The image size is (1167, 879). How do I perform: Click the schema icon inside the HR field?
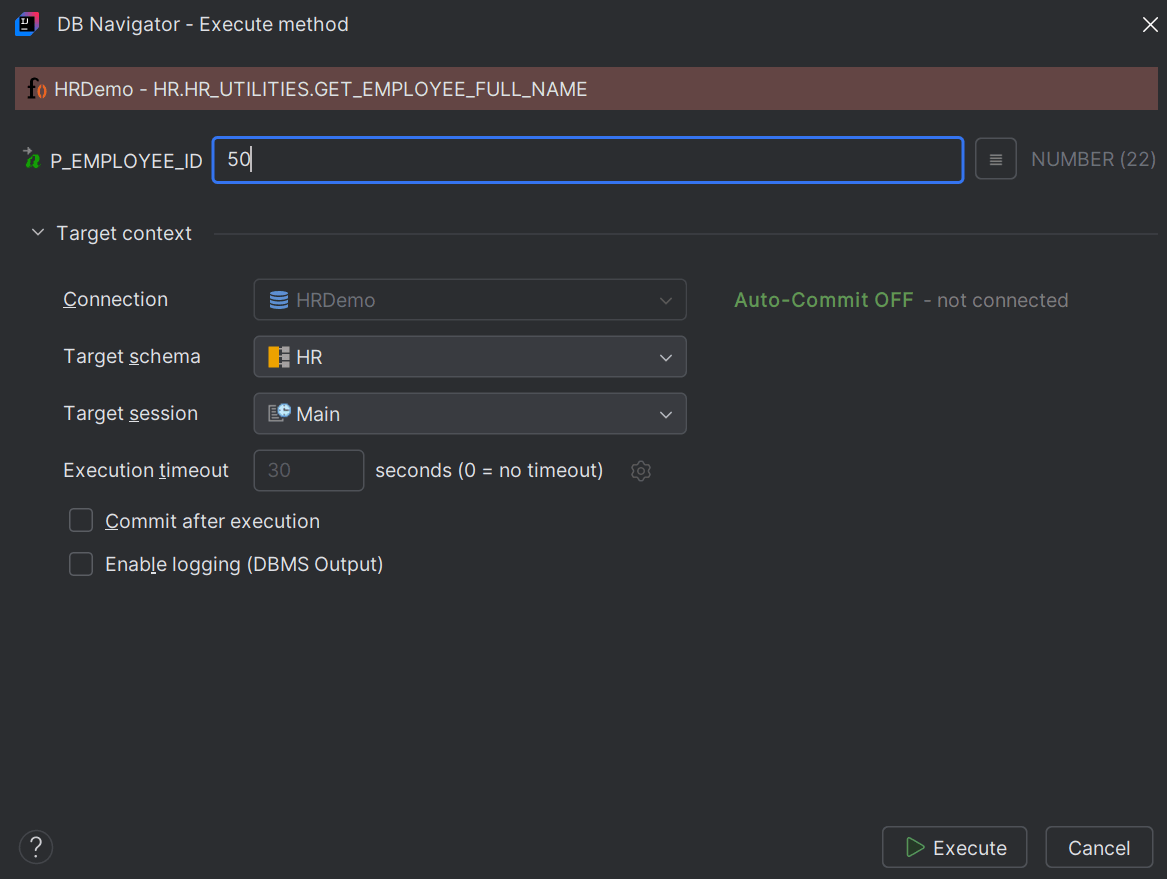[276, 356]
